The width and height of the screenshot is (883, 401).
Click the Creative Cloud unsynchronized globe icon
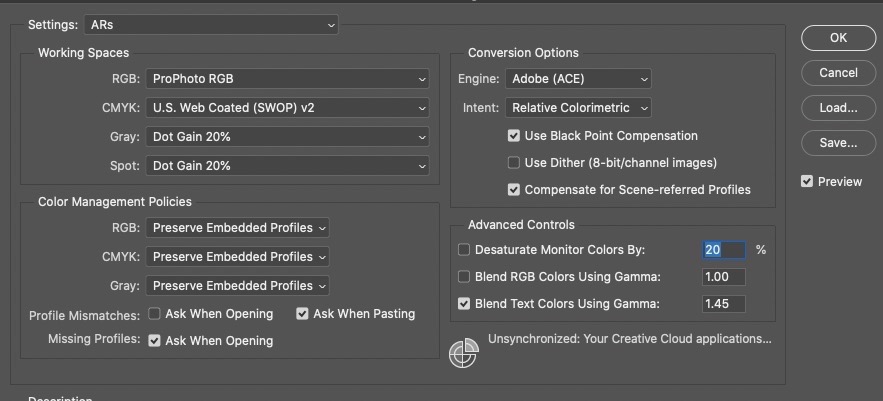[x=463, y=354]
